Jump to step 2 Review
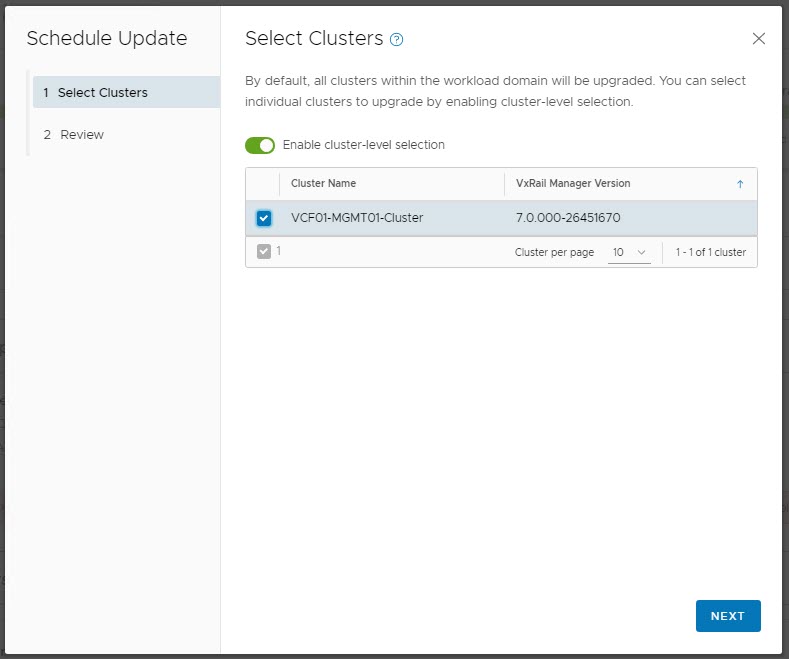The image size is (789, 659). 82,134
